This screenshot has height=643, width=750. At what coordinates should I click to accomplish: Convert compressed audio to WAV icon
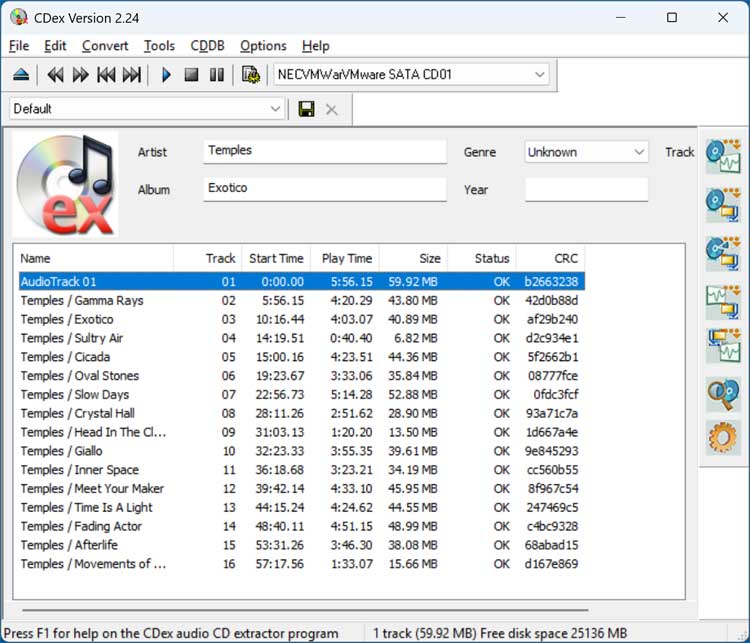pos(723,345)
